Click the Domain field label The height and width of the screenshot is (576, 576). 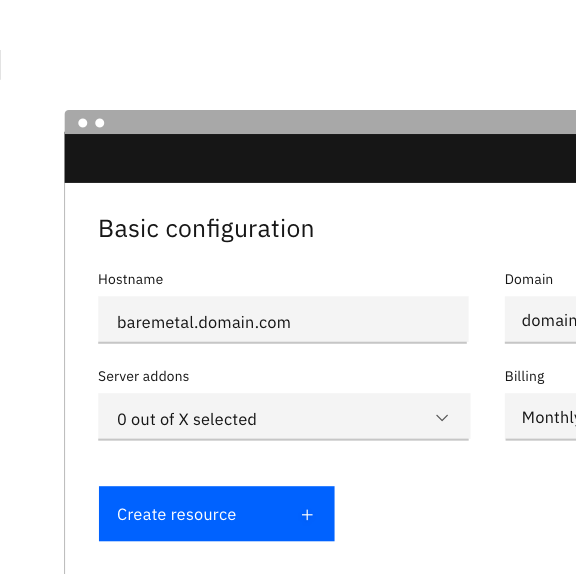pyautogui.click(x=529, y=280)
